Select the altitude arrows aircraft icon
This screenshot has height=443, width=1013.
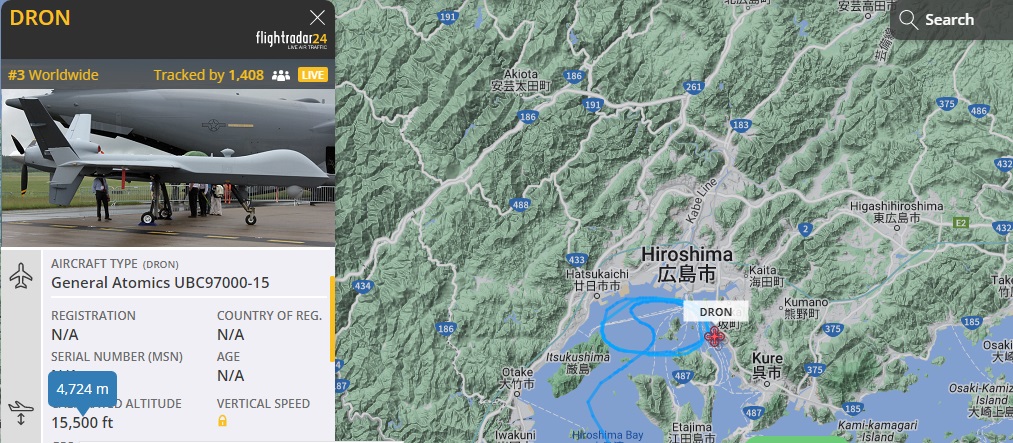[x=21, y=413]
